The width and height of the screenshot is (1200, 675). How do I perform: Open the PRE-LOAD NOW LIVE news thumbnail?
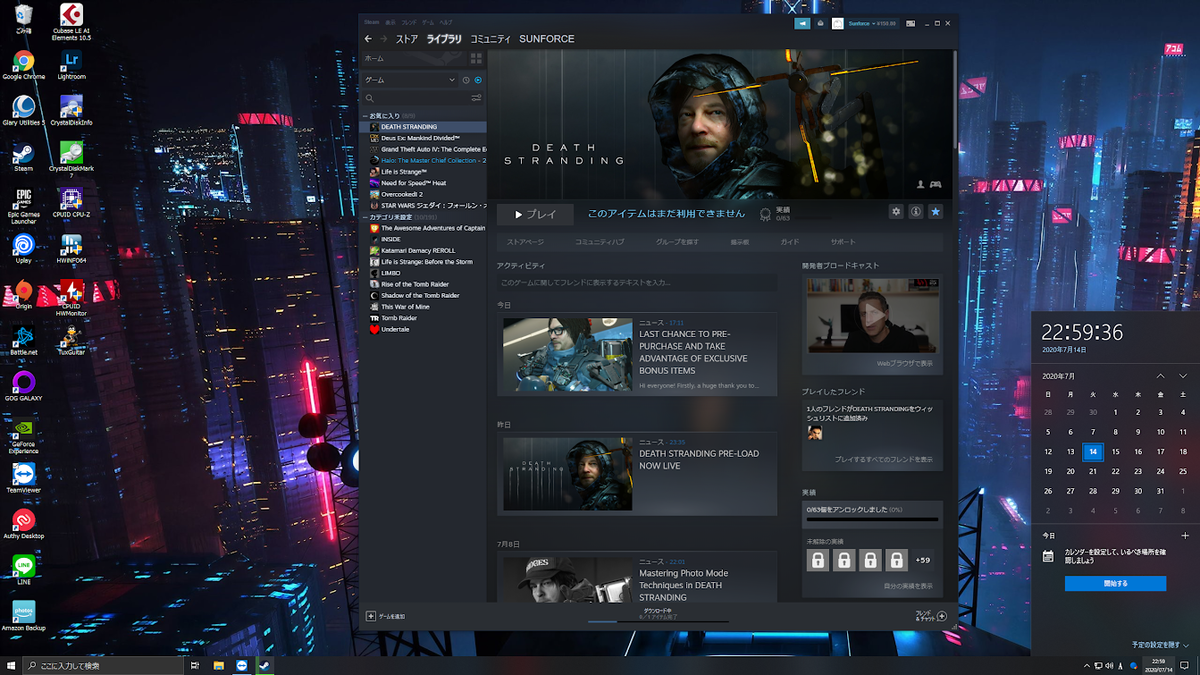coord(567,474)
